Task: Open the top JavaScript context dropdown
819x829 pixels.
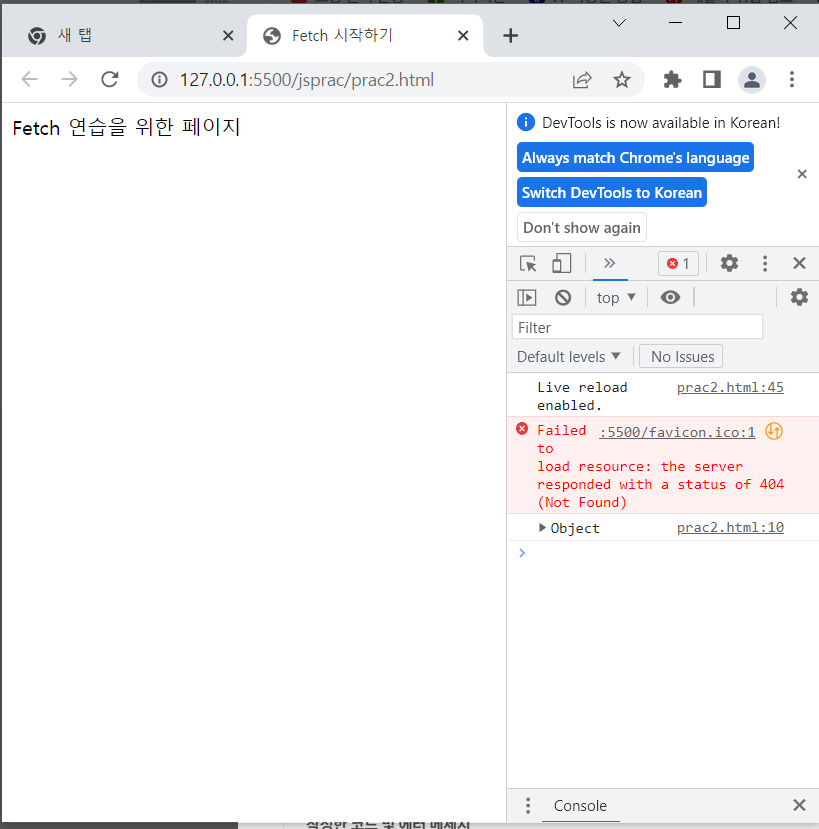Action: click(x=615, y=298)
